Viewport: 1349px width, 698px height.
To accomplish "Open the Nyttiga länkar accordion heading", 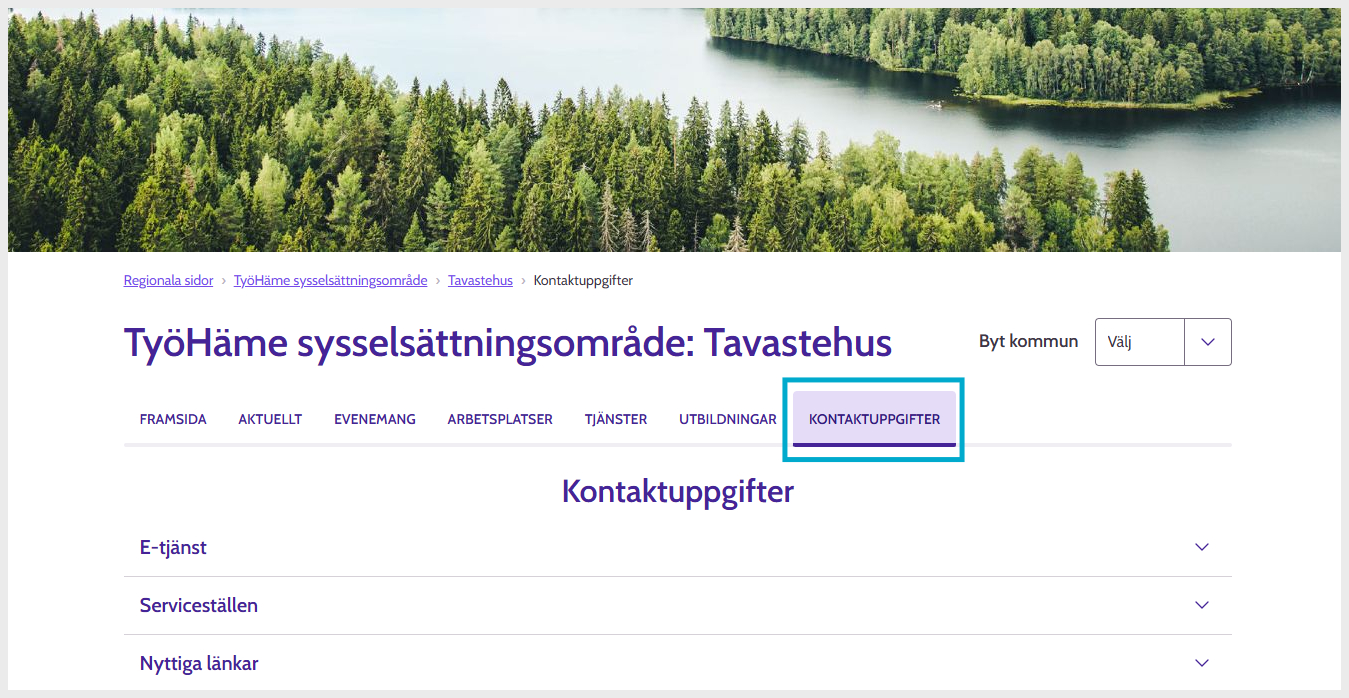I will [x=677, y=663].
